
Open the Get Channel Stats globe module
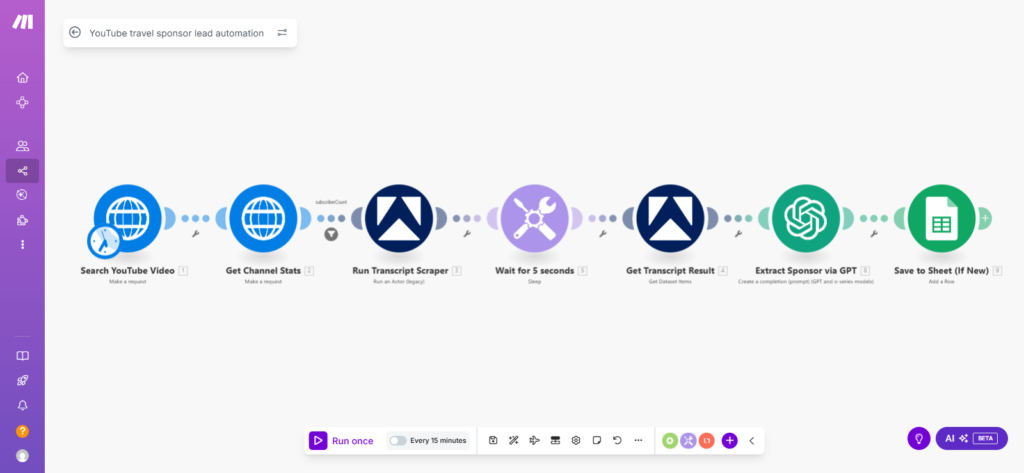click(x=263, y=218)
